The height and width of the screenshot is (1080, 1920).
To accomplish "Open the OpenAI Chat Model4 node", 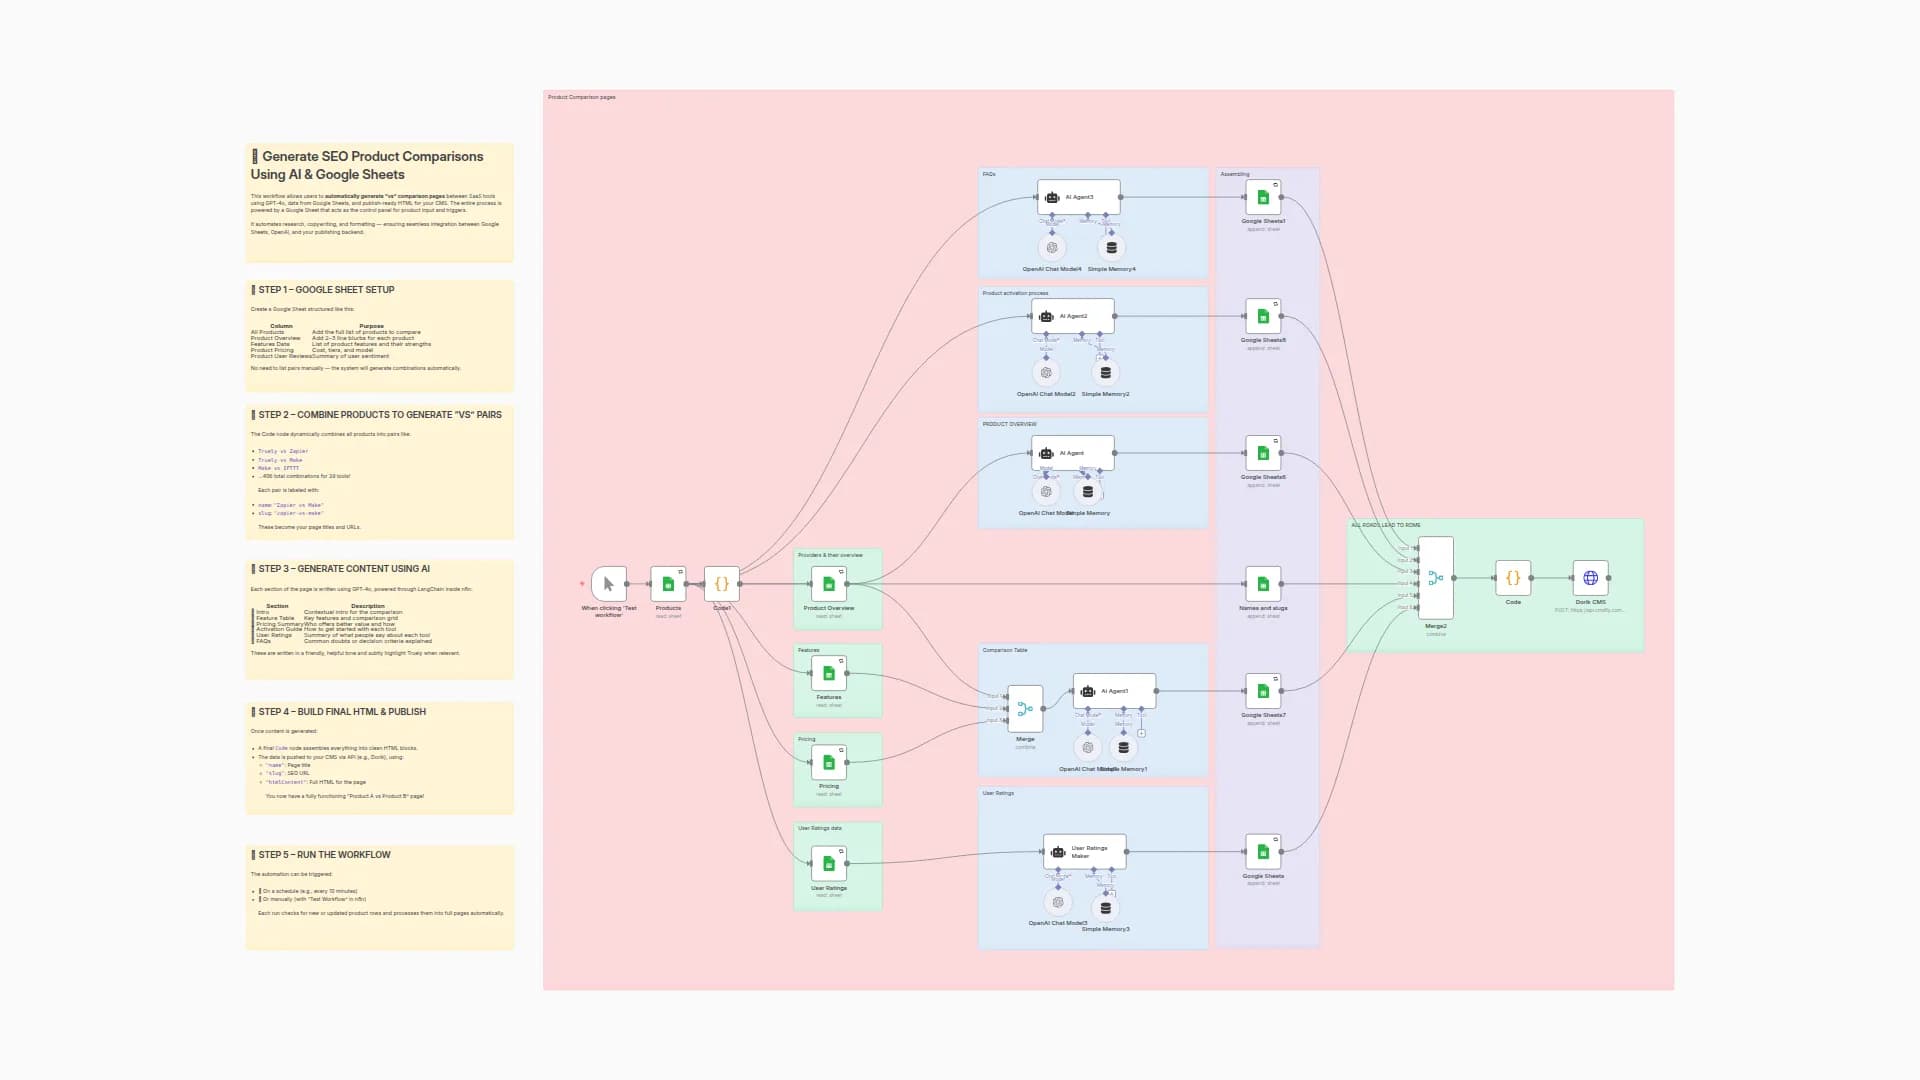I will pos(1050,247).
